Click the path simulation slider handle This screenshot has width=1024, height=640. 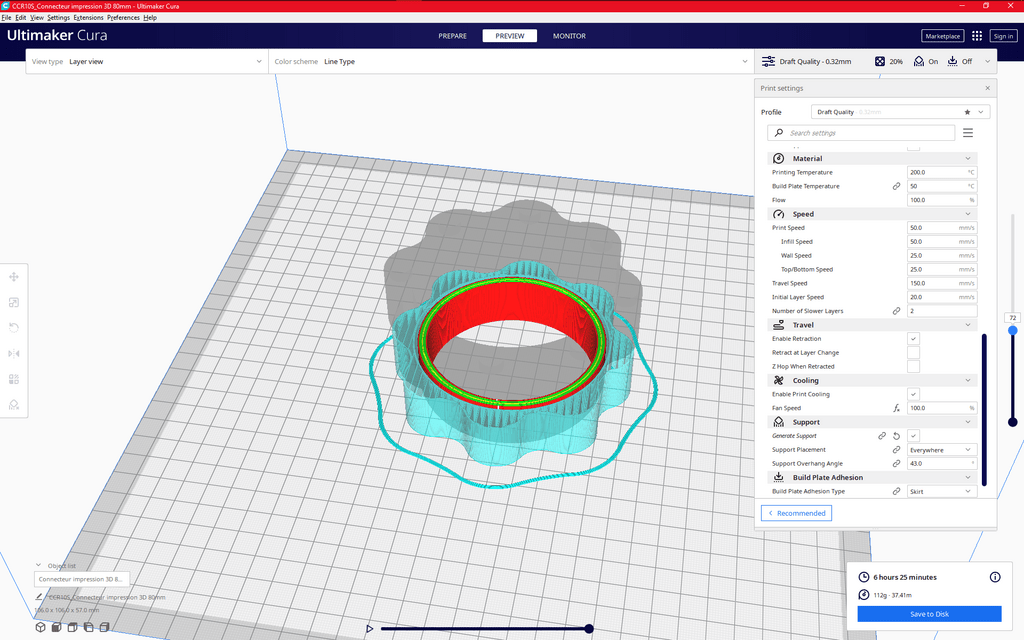point(589,629)
